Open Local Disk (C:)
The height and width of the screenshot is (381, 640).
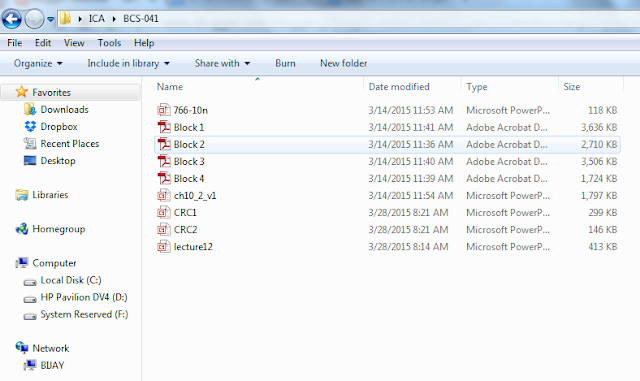click(x=71, y=280)
